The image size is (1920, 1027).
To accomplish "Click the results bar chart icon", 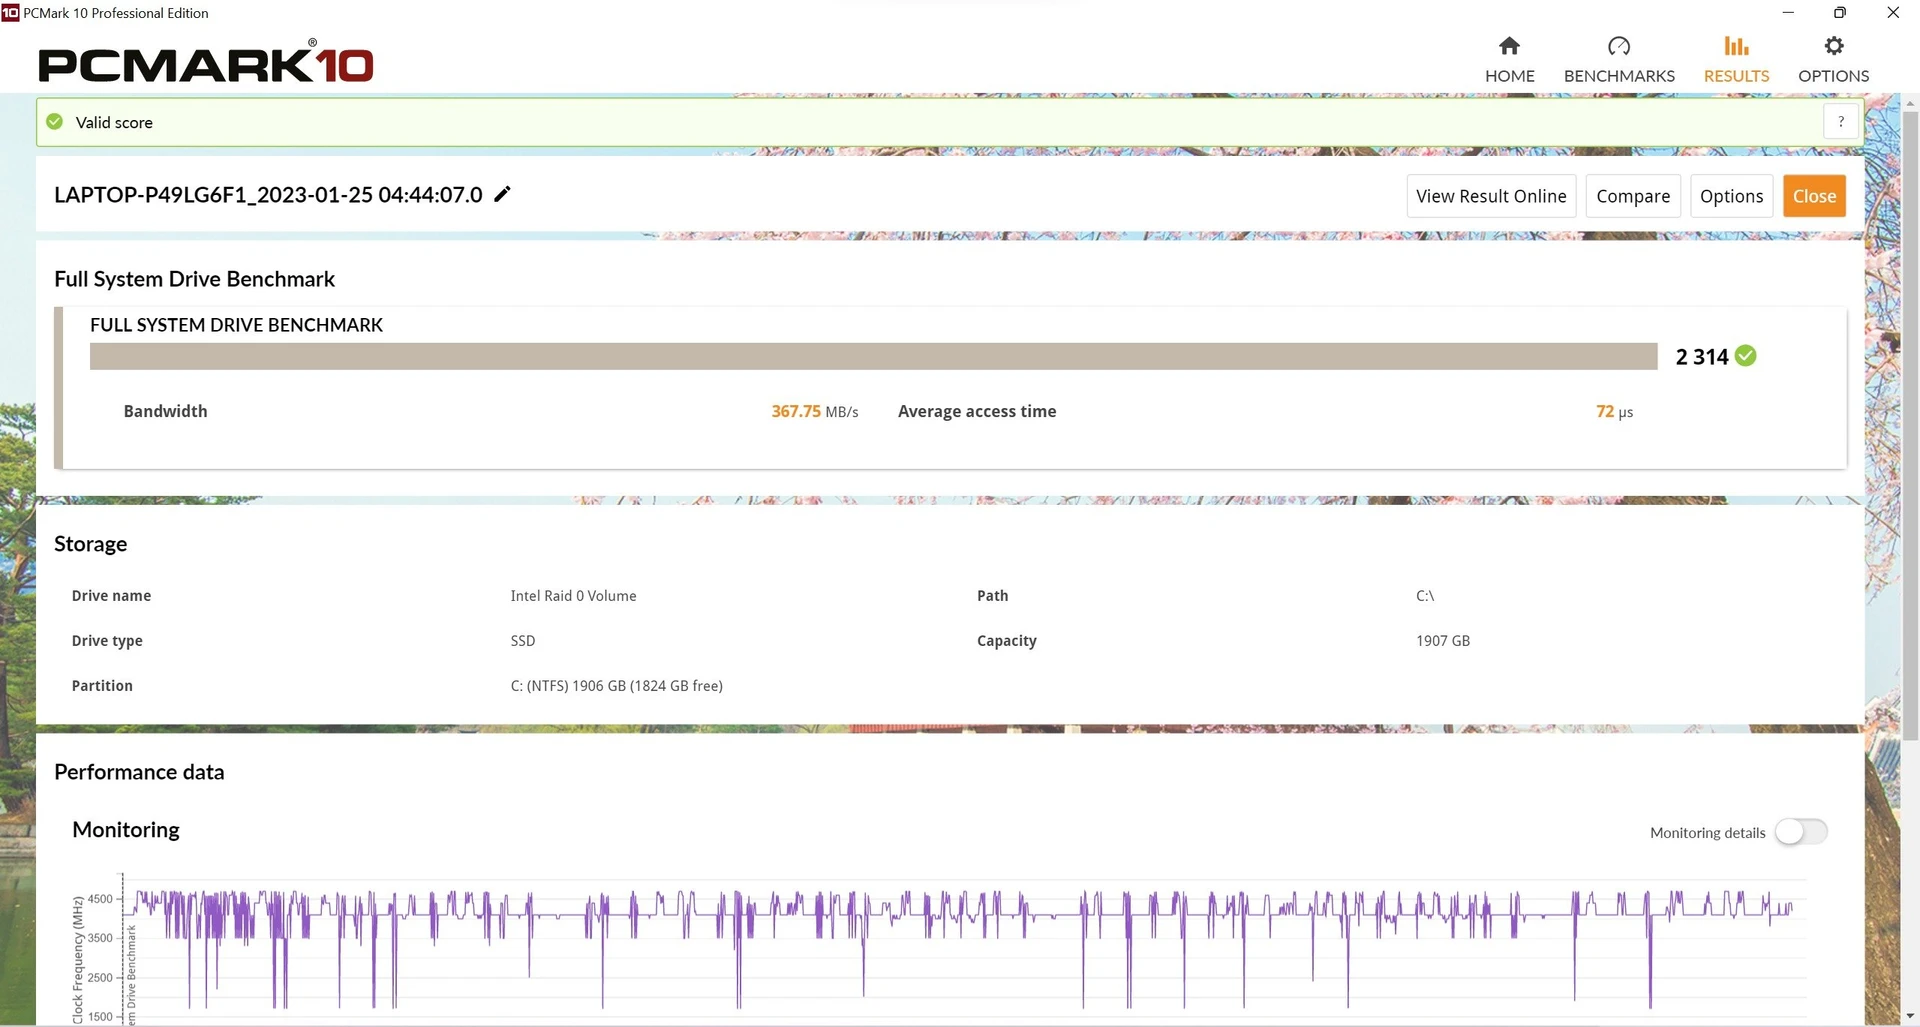I will click(1736, 46).
